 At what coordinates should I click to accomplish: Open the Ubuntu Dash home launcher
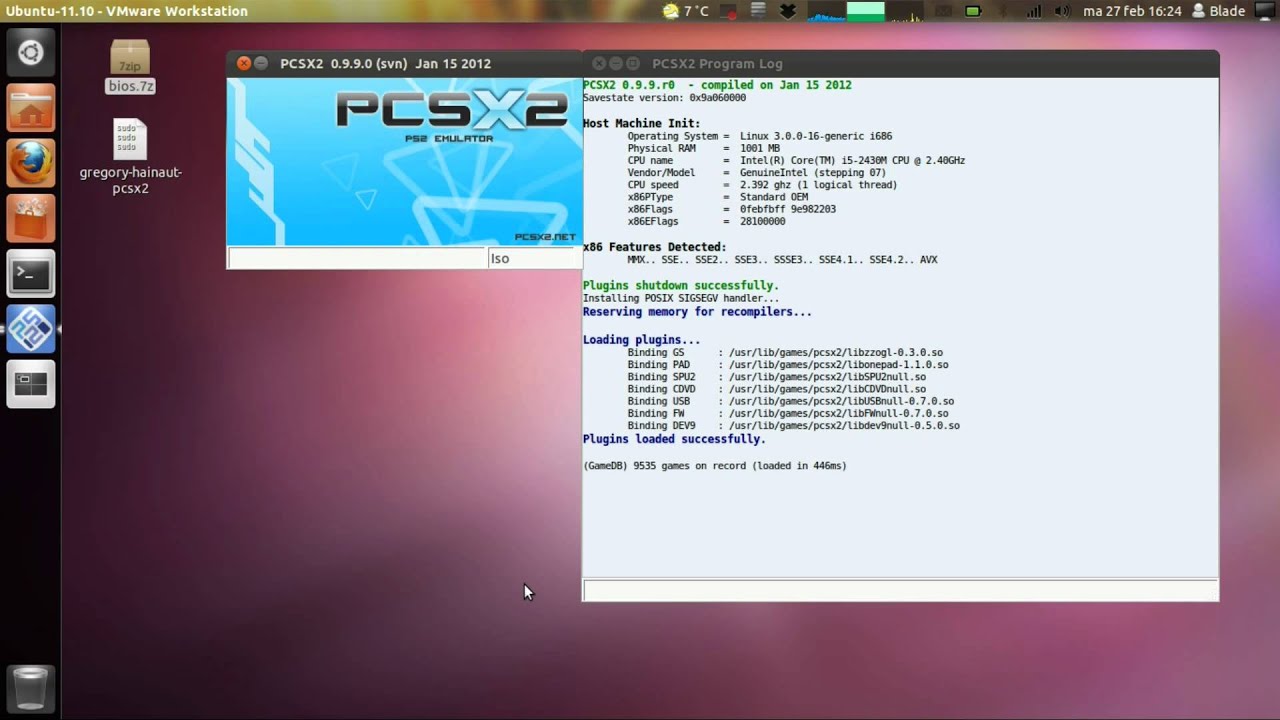(31, 53)
